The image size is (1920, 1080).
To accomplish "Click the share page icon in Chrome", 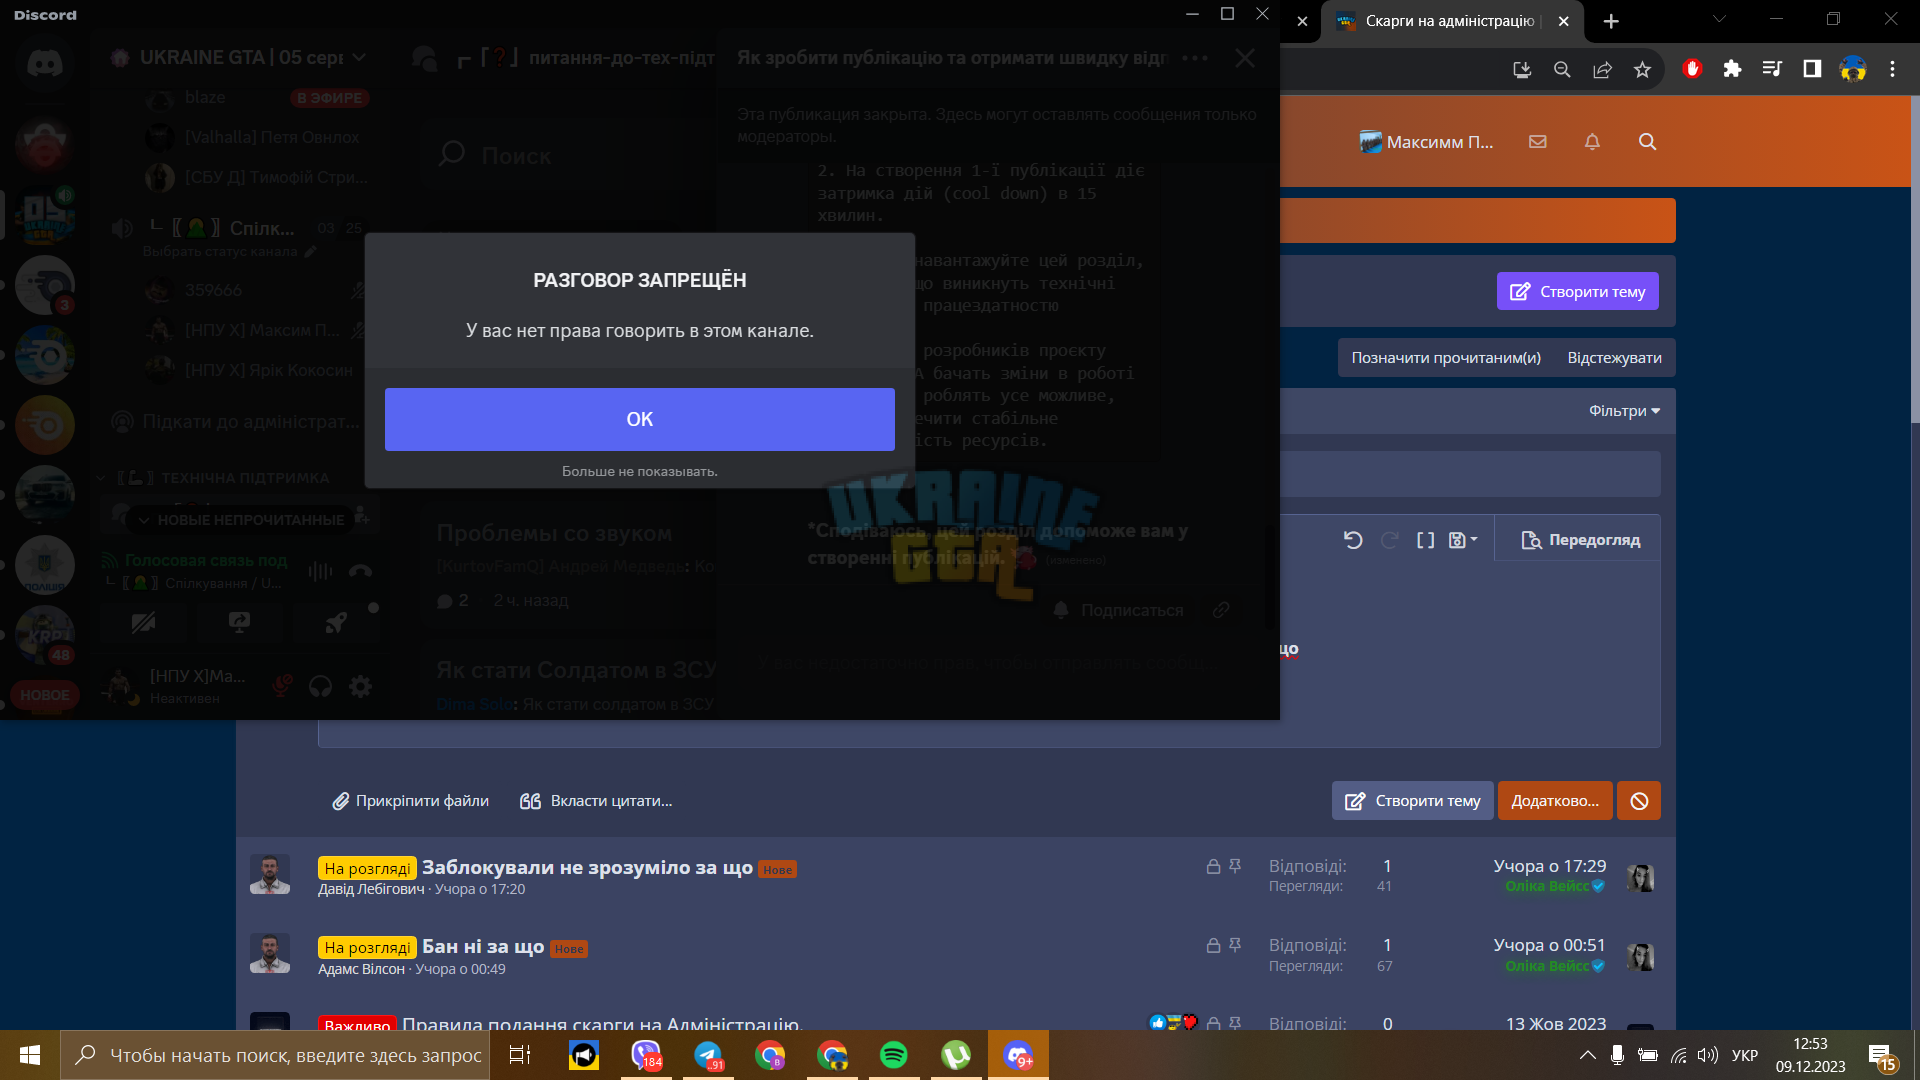I will (1602, 69).
